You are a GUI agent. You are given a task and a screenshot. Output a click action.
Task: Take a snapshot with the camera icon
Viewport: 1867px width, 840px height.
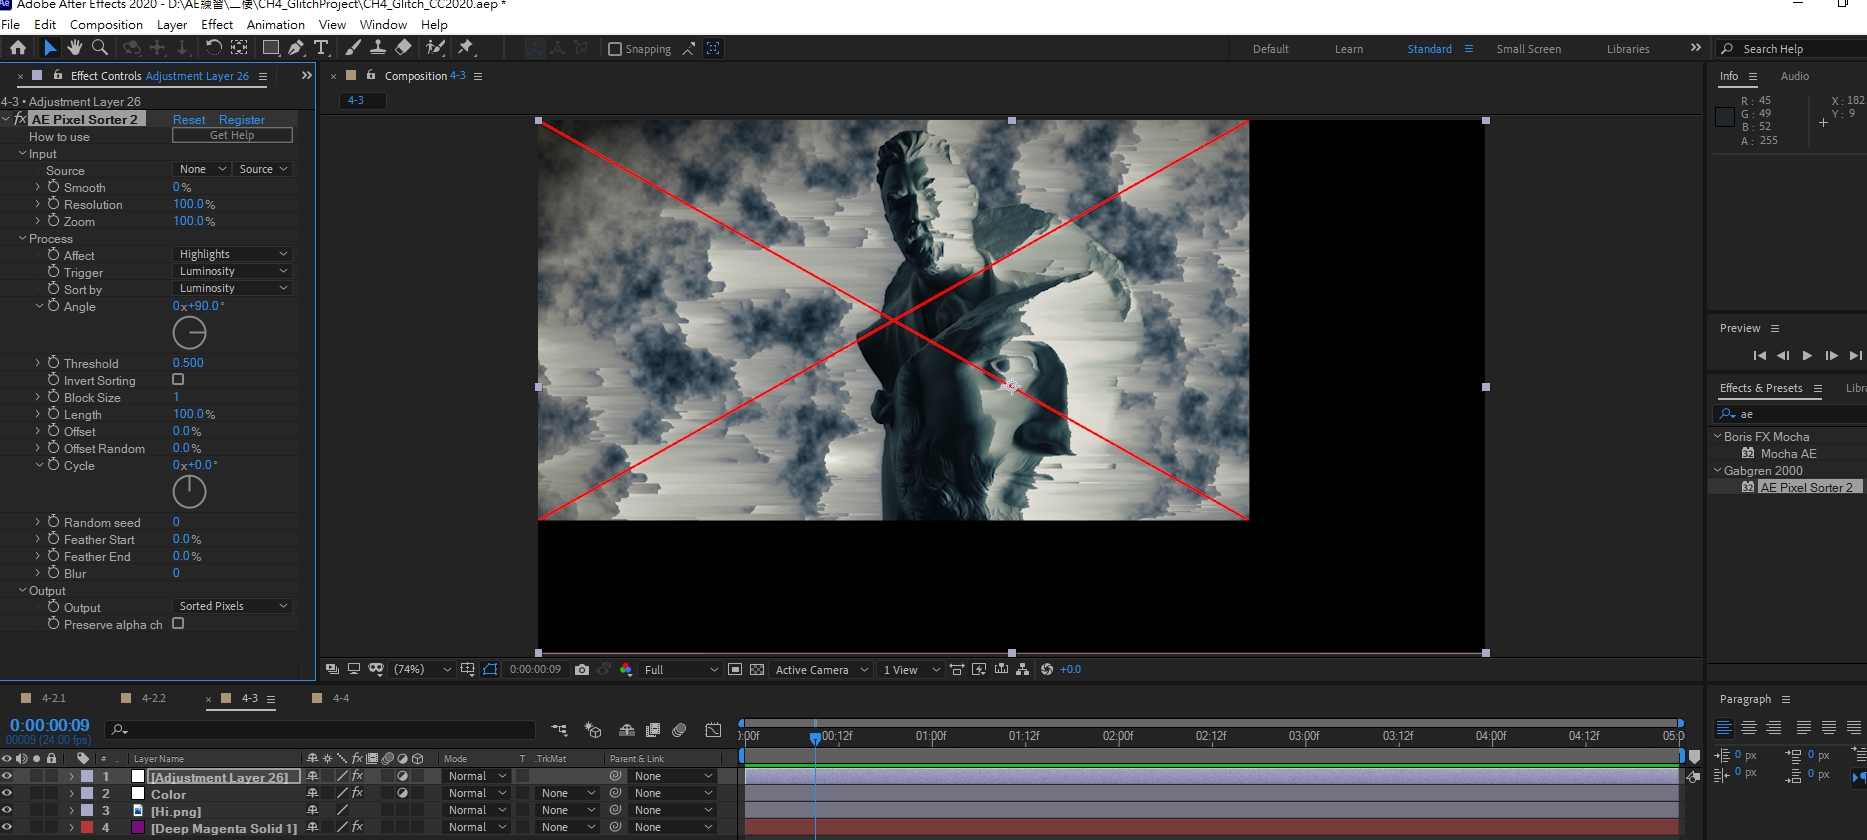[x=582, y=670]
